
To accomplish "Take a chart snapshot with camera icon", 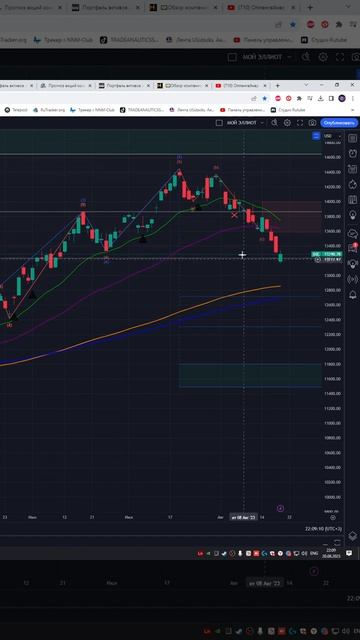I will point(312,122).
